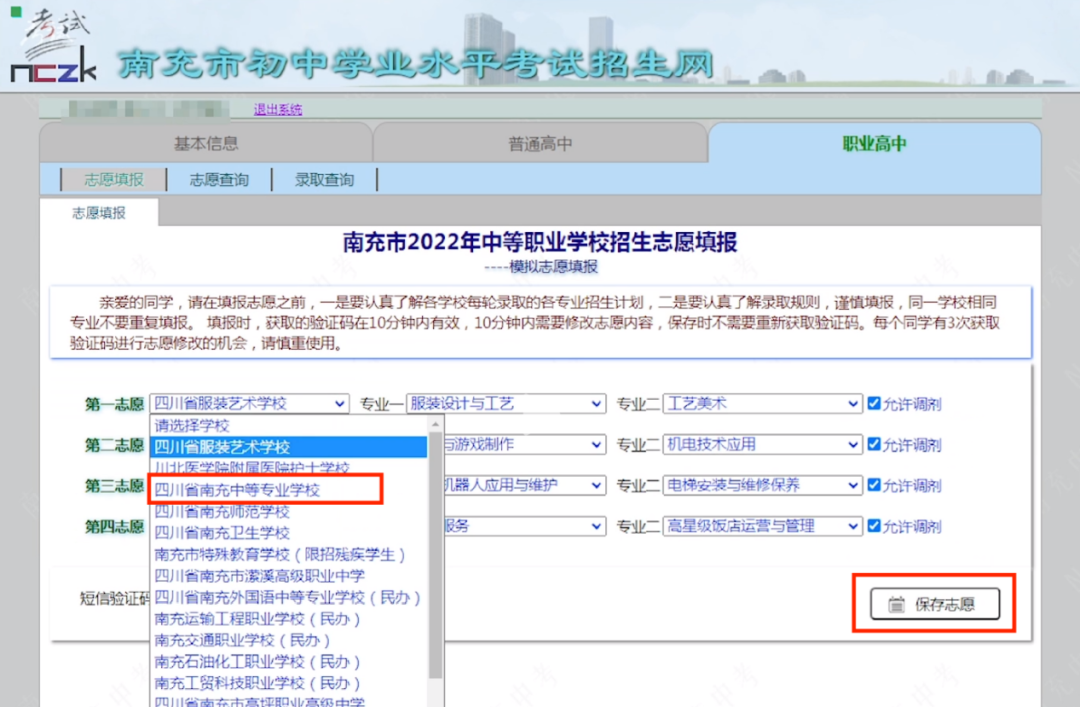Enable 允许调剂 for 第一志愿

(873, 403)
